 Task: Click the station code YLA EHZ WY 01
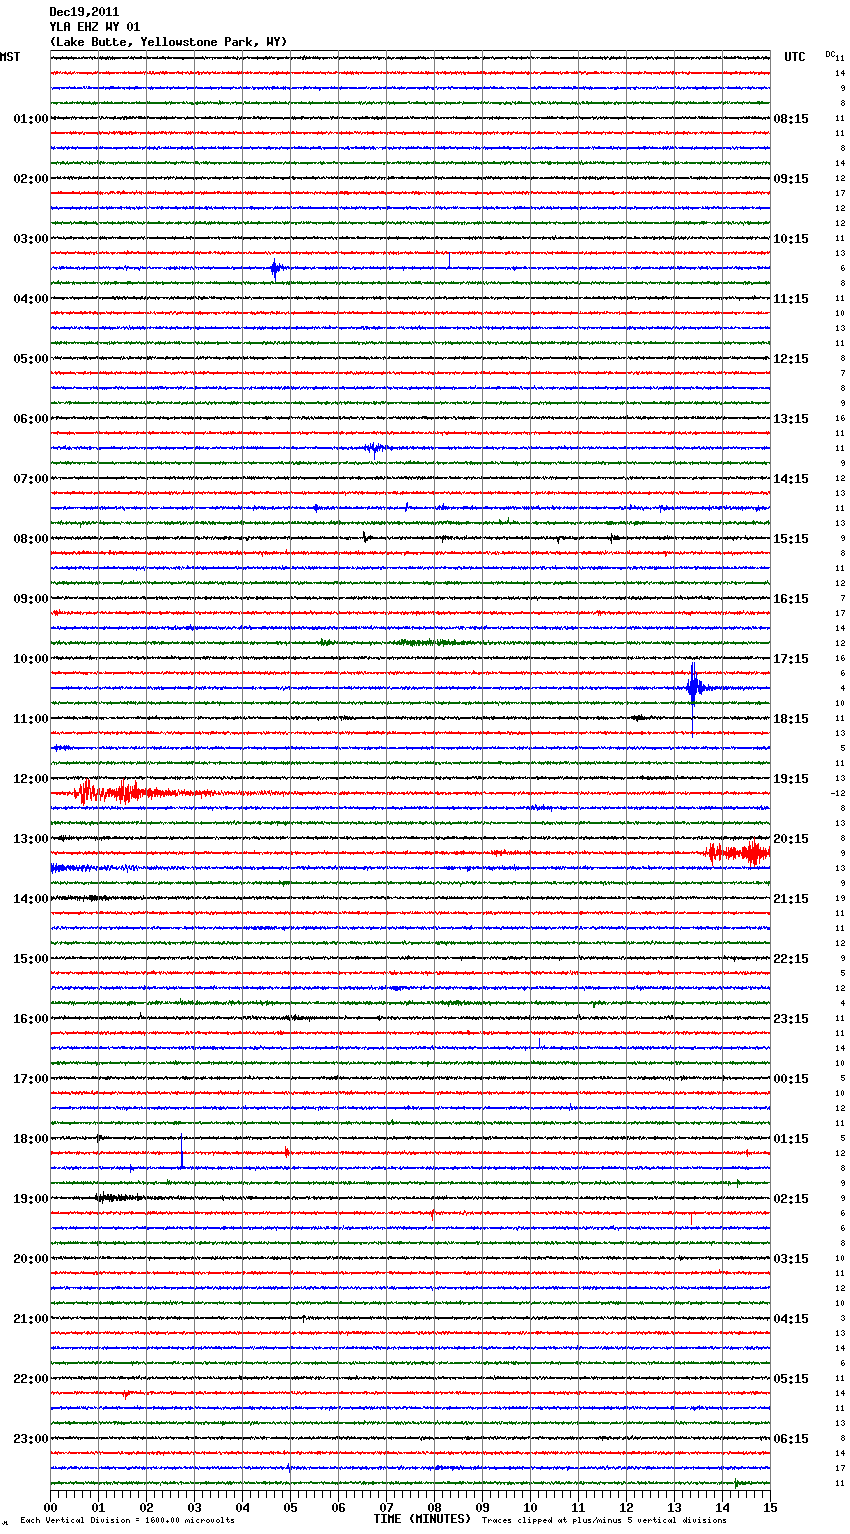coord(95,27)
